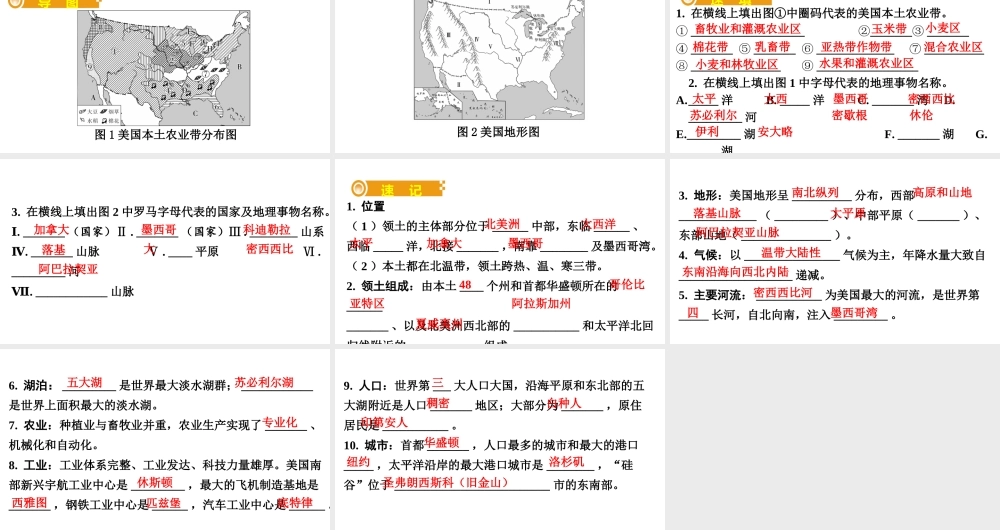Select red answer 小麦区
Viewport: 1000px width, 530px height.
click(943, 28)
